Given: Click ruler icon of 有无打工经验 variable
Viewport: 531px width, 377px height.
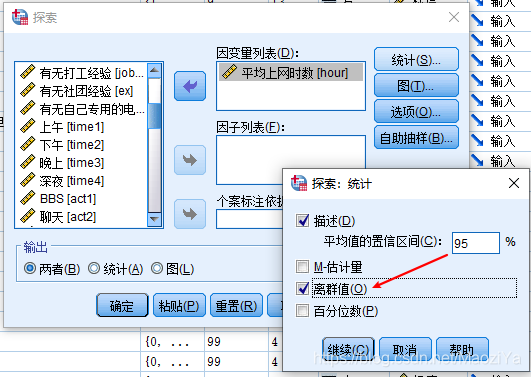Looking at the screenshot, I should [x=27, y=72].
